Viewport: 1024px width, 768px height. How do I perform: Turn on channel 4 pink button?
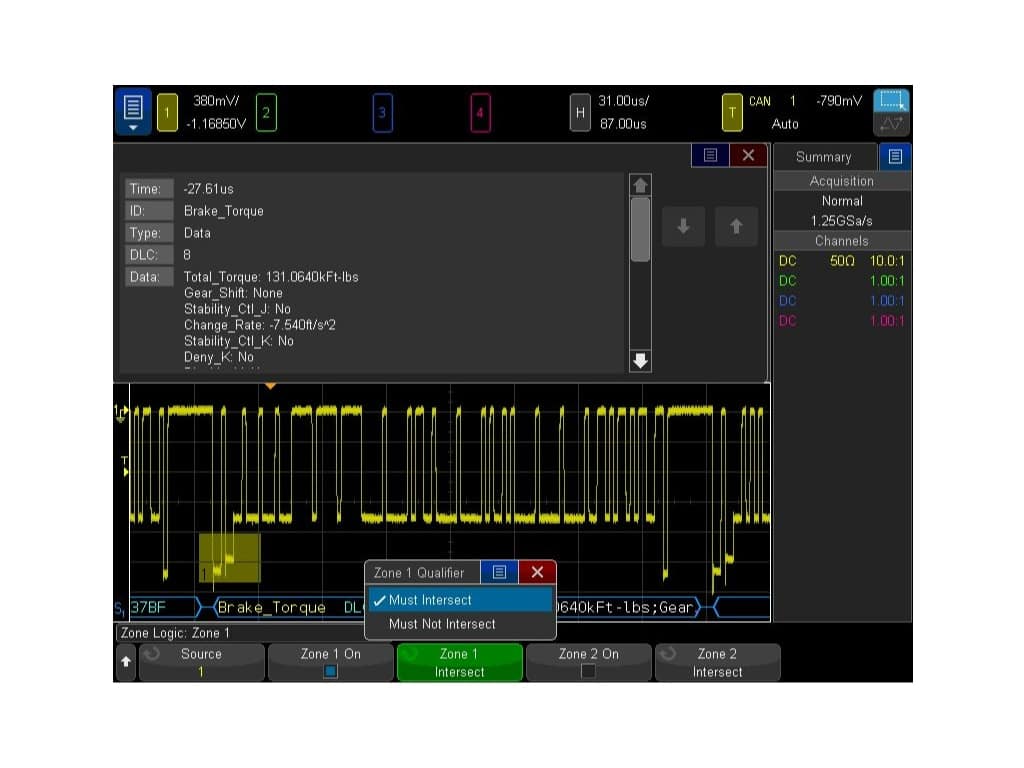click(480, 113)
